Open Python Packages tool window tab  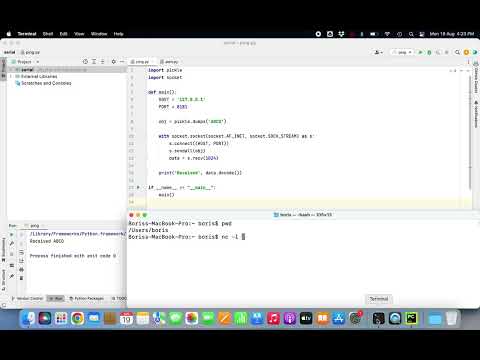tap(87, 298)
